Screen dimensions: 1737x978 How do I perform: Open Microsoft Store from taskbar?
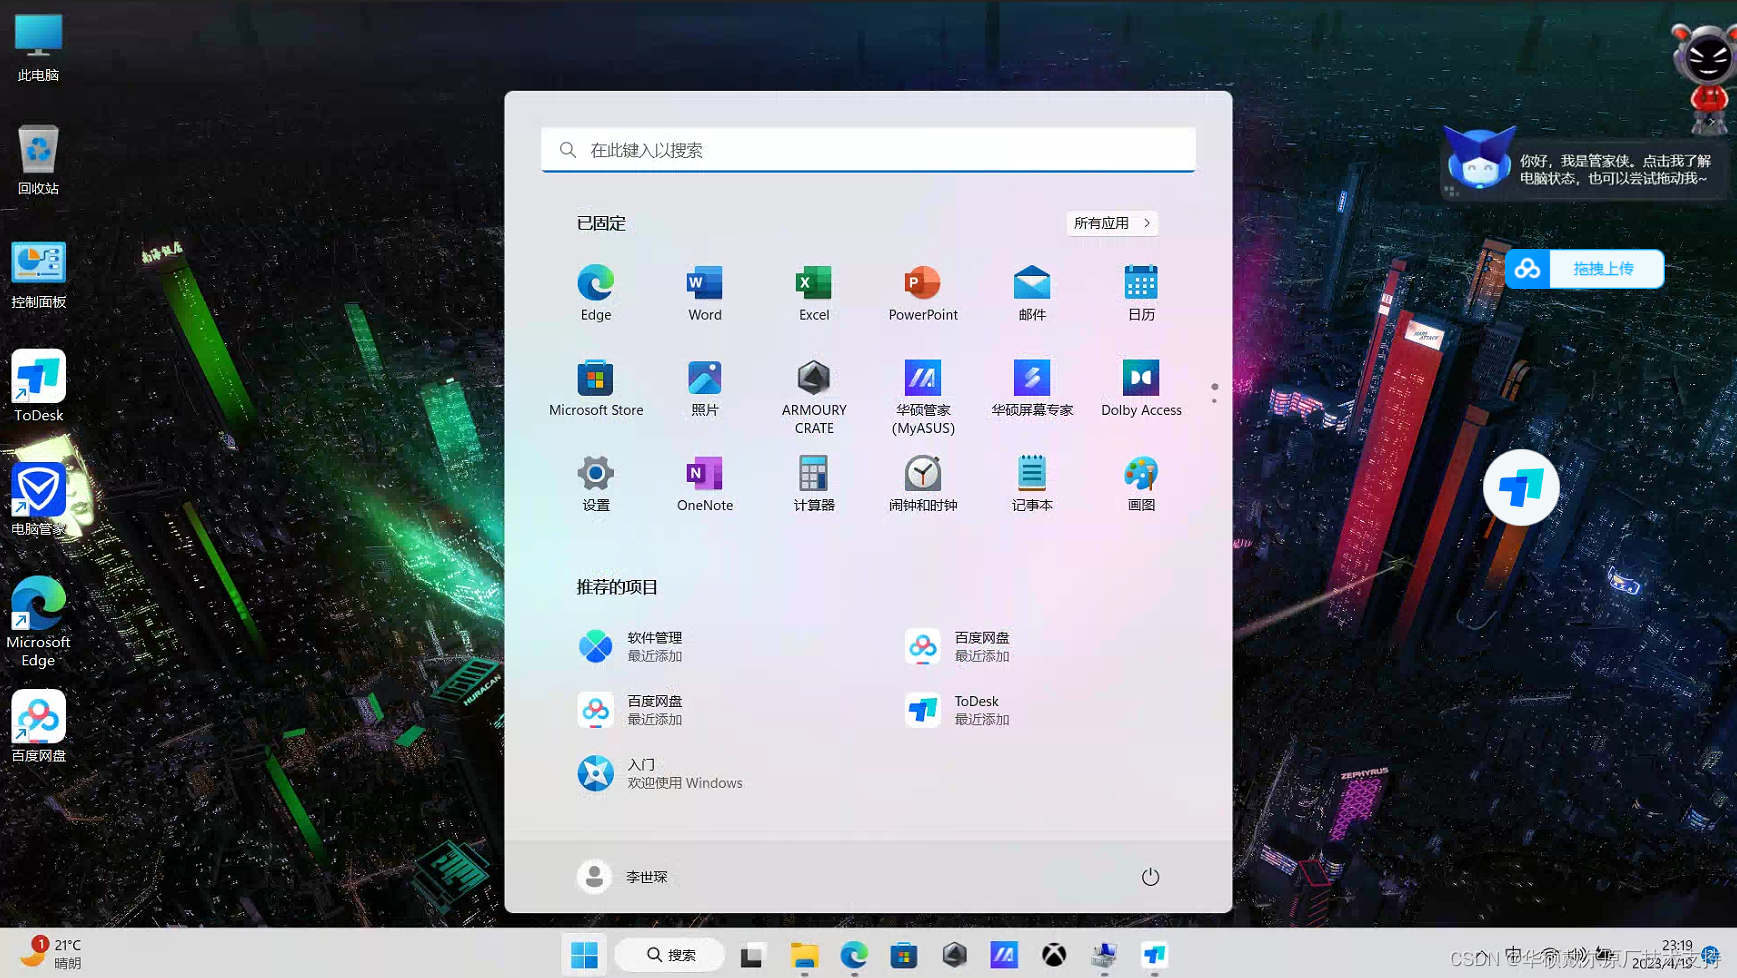pos(904,955)
